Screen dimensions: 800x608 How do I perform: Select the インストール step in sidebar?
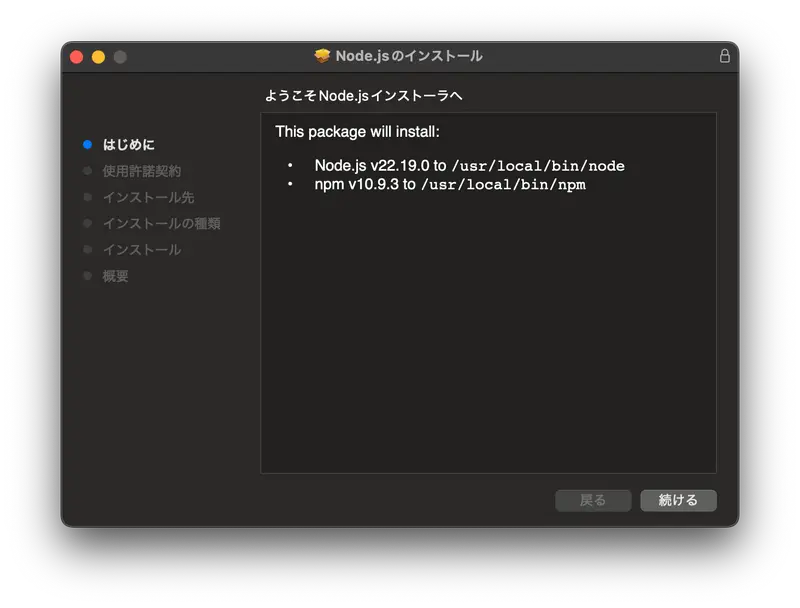pyautogui.click(x=142, y=250)
